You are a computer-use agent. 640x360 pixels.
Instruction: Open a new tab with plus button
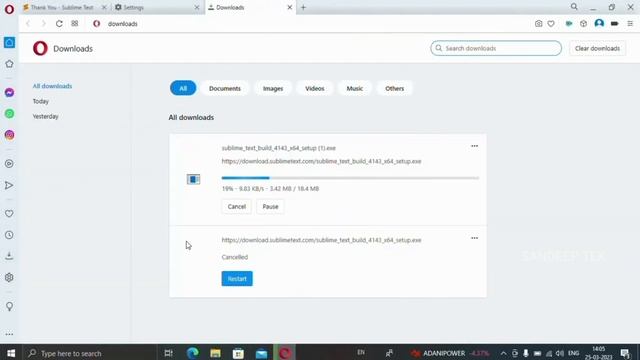tap(303, 7)
